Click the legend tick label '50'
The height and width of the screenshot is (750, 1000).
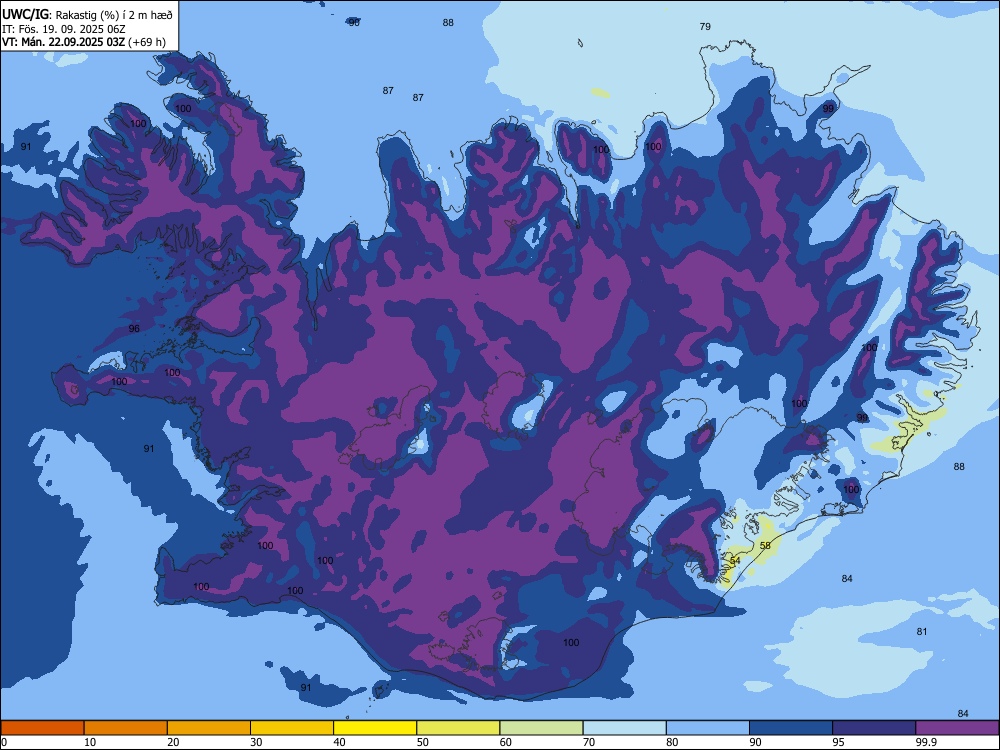[422, 742]
